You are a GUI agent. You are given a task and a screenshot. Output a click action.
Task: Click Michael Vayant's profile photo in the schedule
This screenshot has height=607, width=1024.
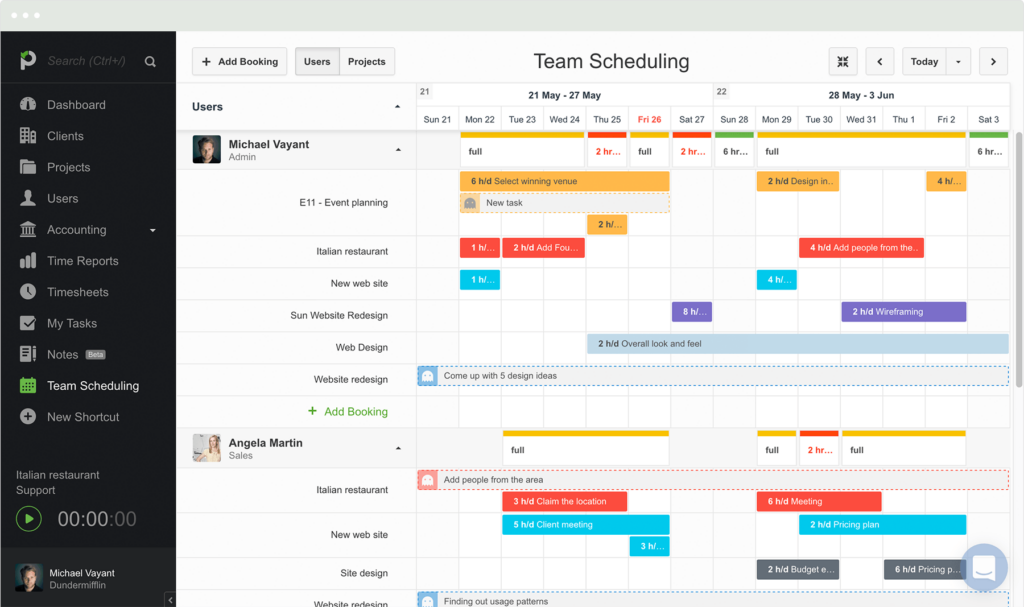pyautogui.click(x=206, y=150)
